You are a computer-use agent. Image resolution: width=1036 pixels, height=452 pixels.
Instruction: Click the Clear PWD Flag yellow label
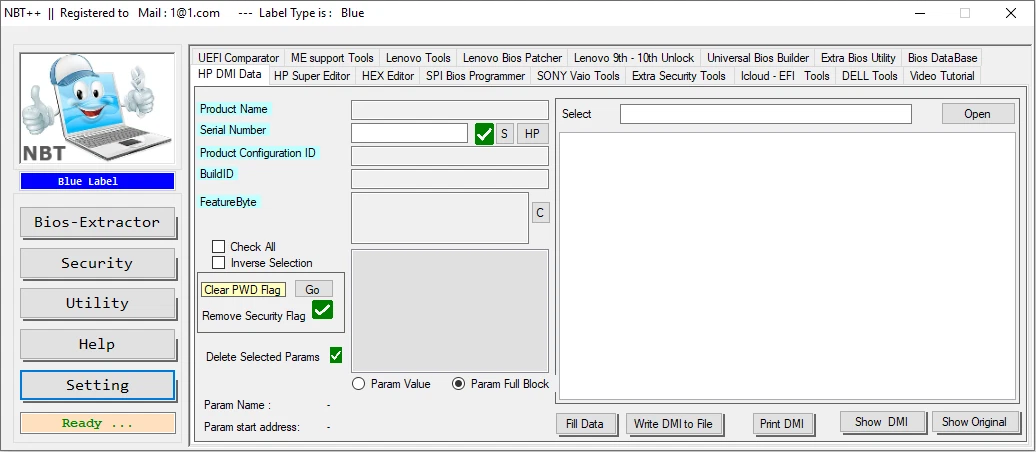click(x=243, y=289)
